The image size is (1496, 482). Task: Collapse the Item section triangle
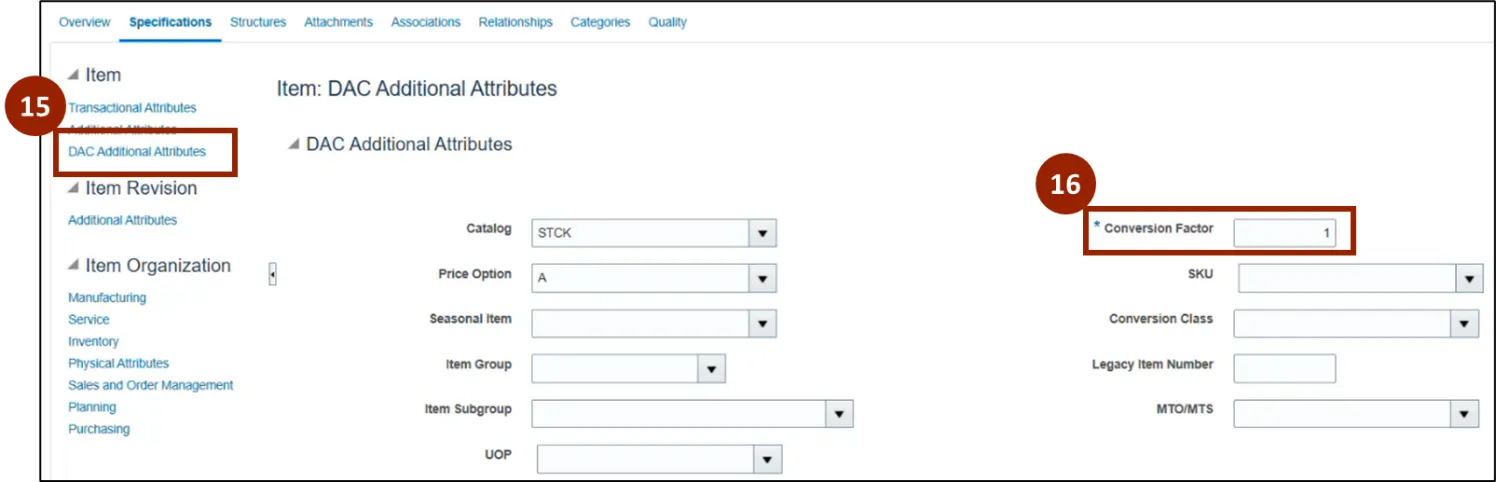click(73, 75)
